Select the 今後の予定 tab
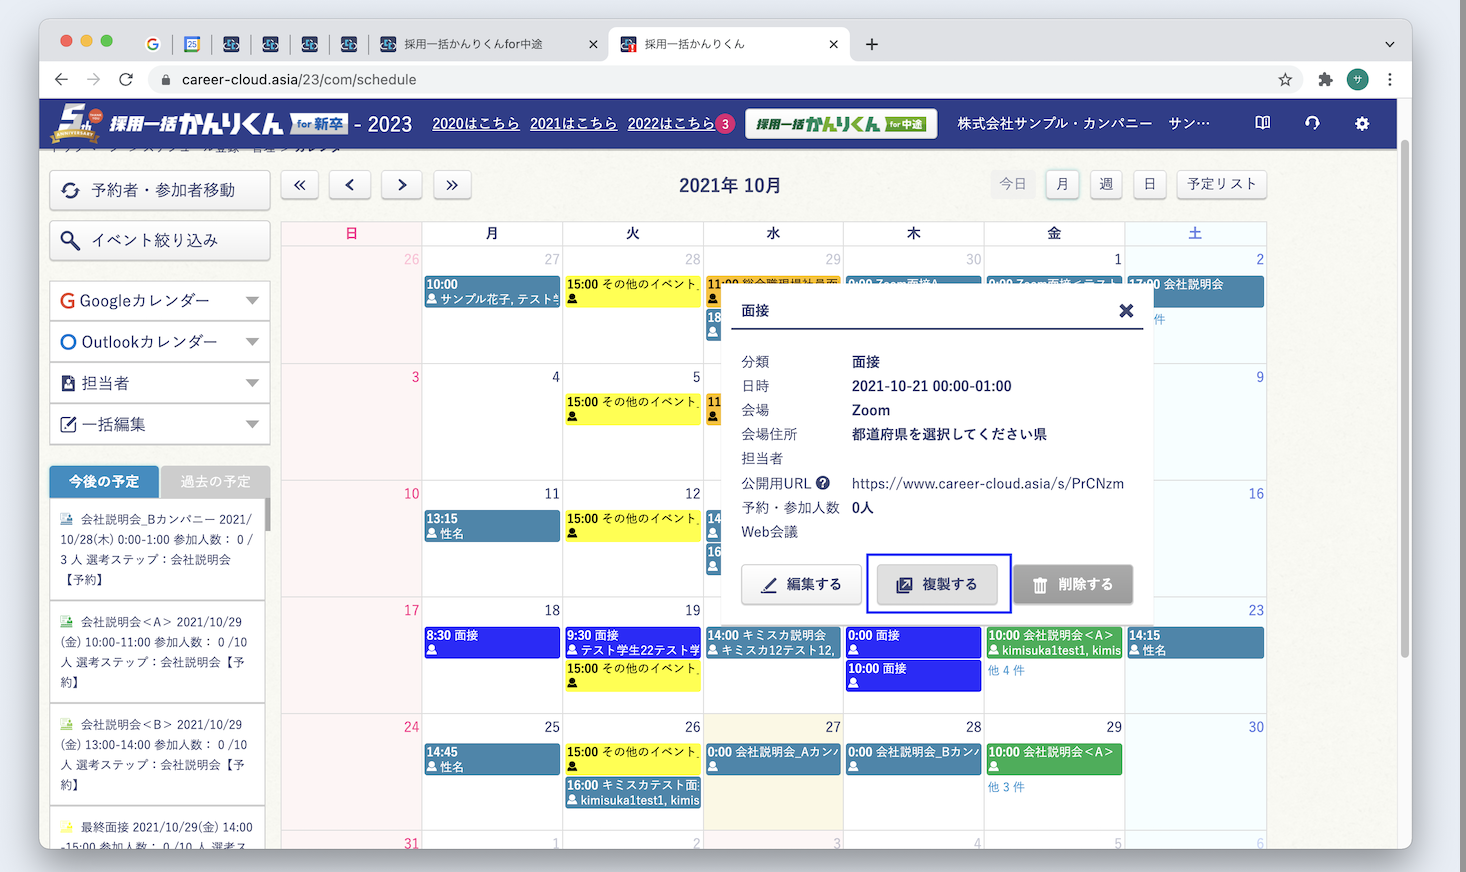The image size is (1466, 872). pos(104,482)
